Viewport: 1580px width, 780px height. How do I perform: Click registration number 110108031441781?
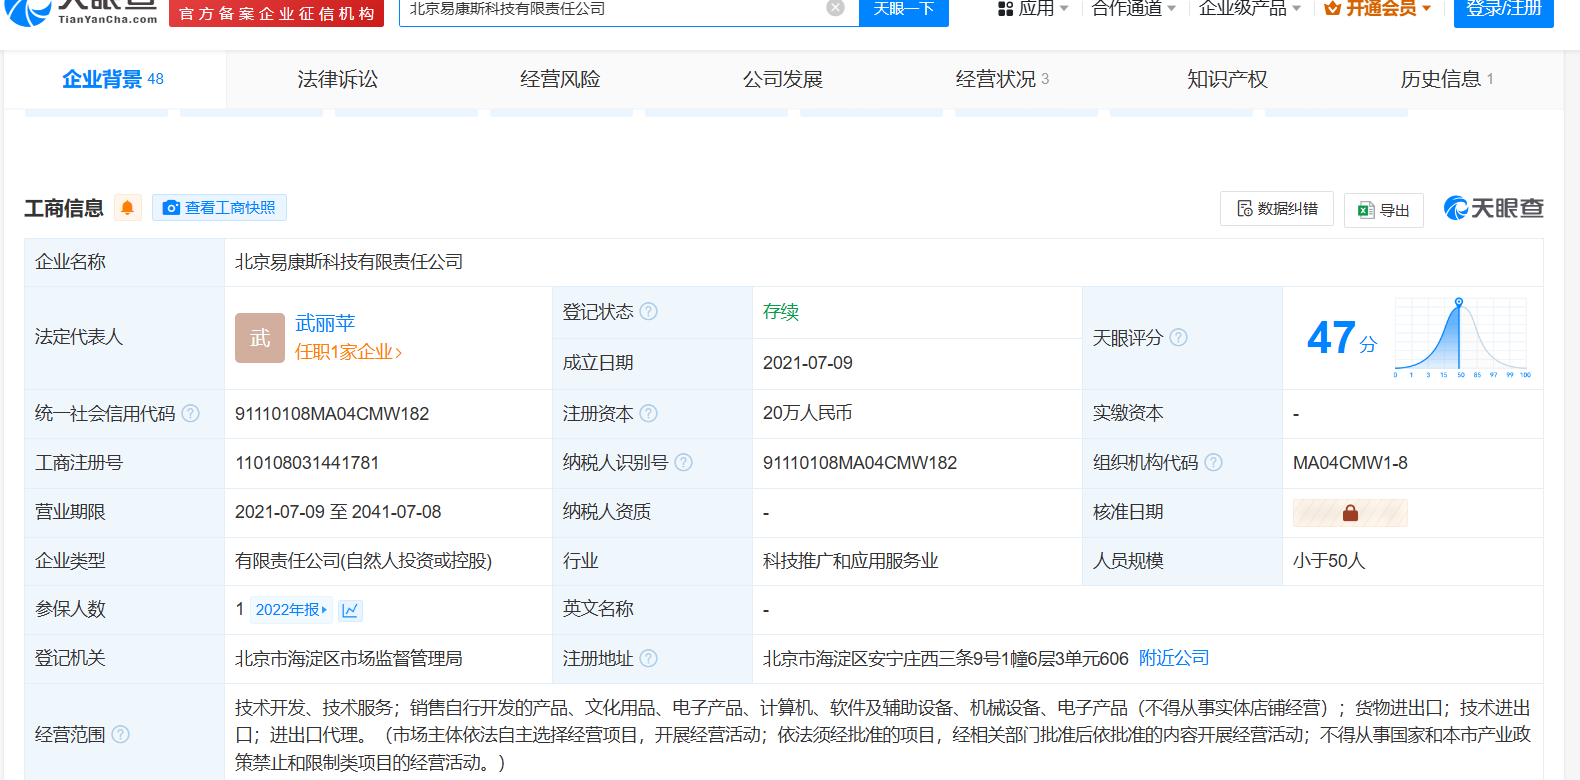click(307, 462)
